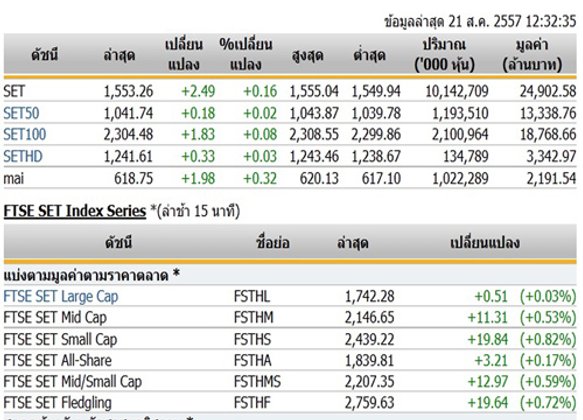Click mai volume 1,022,289

460,179
